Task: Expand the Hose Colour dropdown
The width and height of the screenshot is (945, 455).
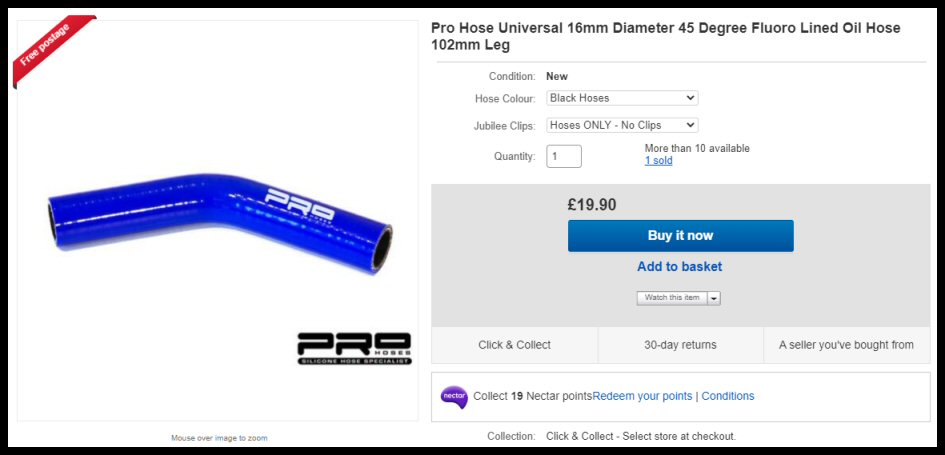Action: pyautogui.click(x=622, y=98)
